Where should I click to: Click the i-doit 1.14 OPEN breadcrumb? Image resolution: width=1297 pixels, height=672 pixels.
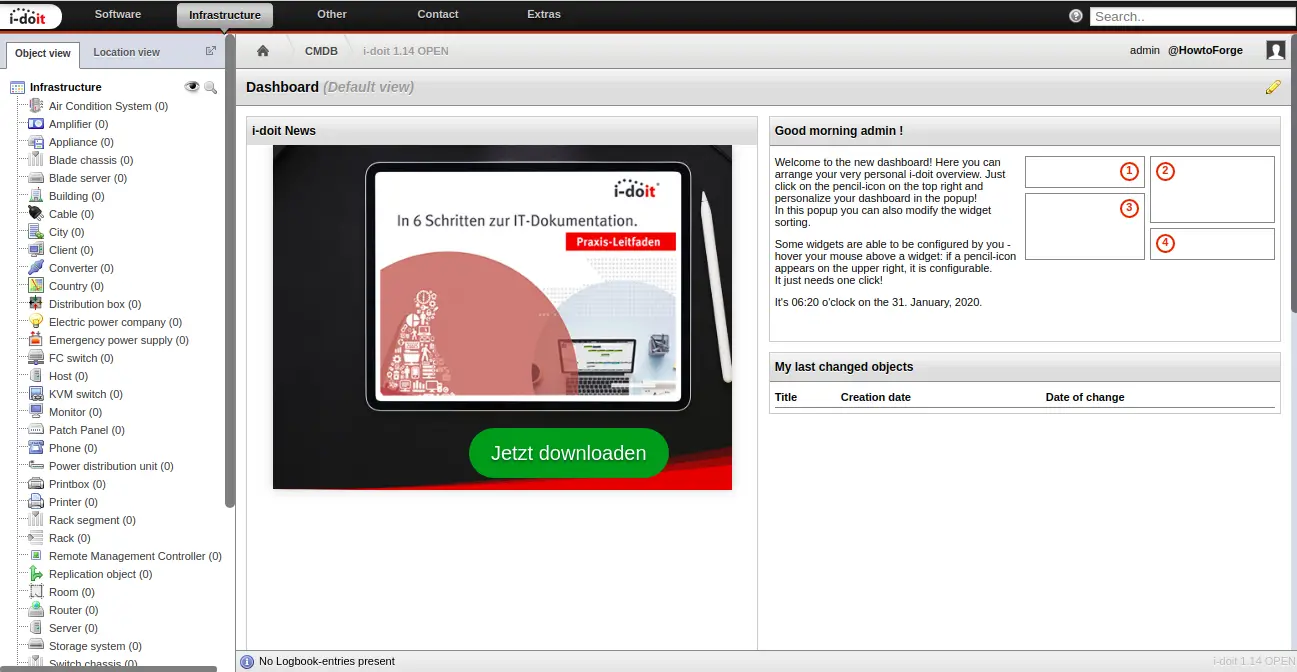tap(406, 51)
